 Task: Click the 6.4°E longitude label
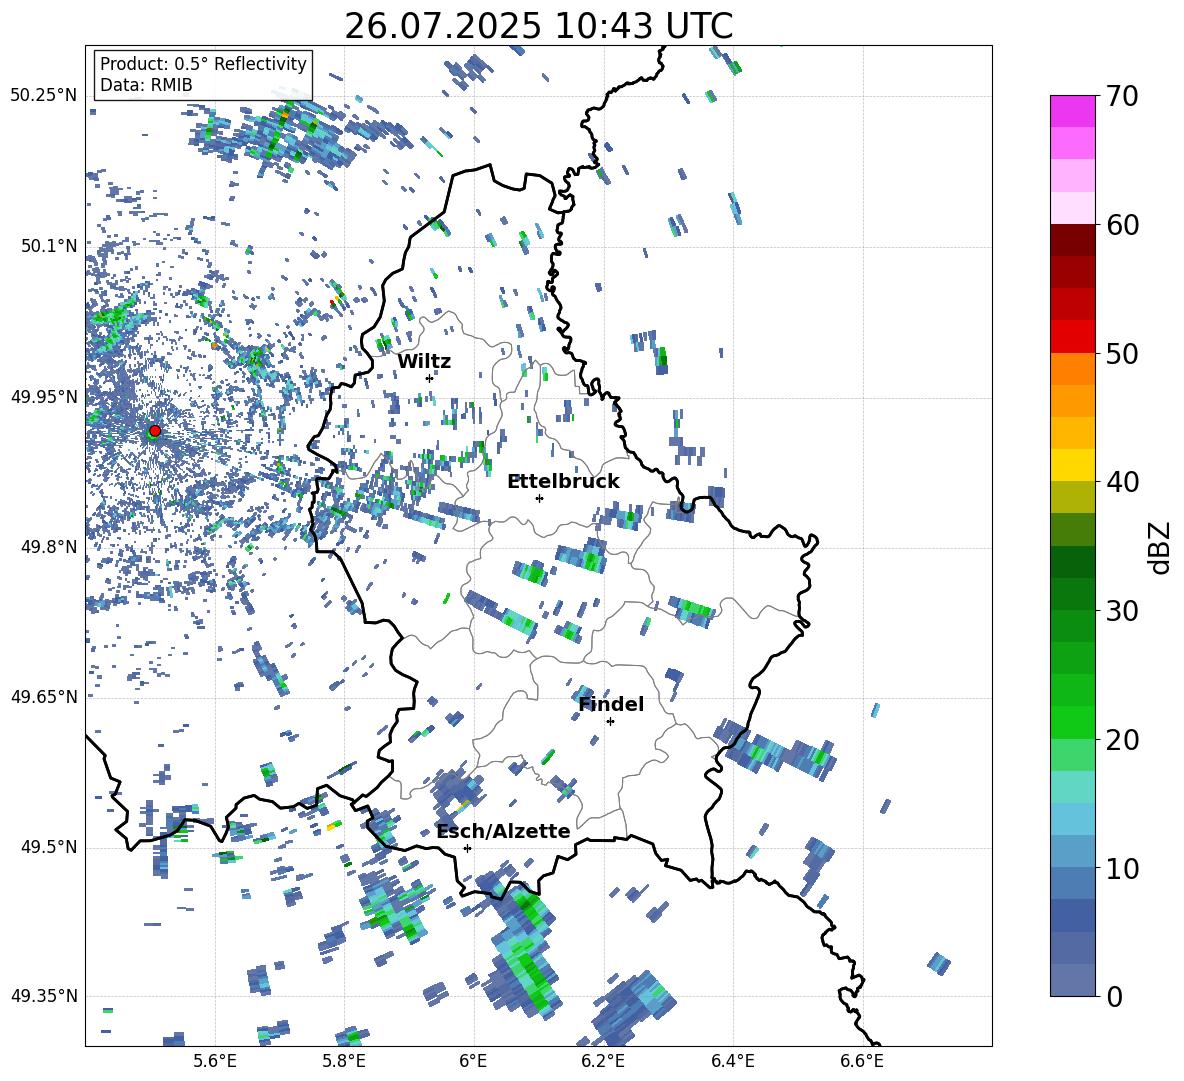point(732,1061)
